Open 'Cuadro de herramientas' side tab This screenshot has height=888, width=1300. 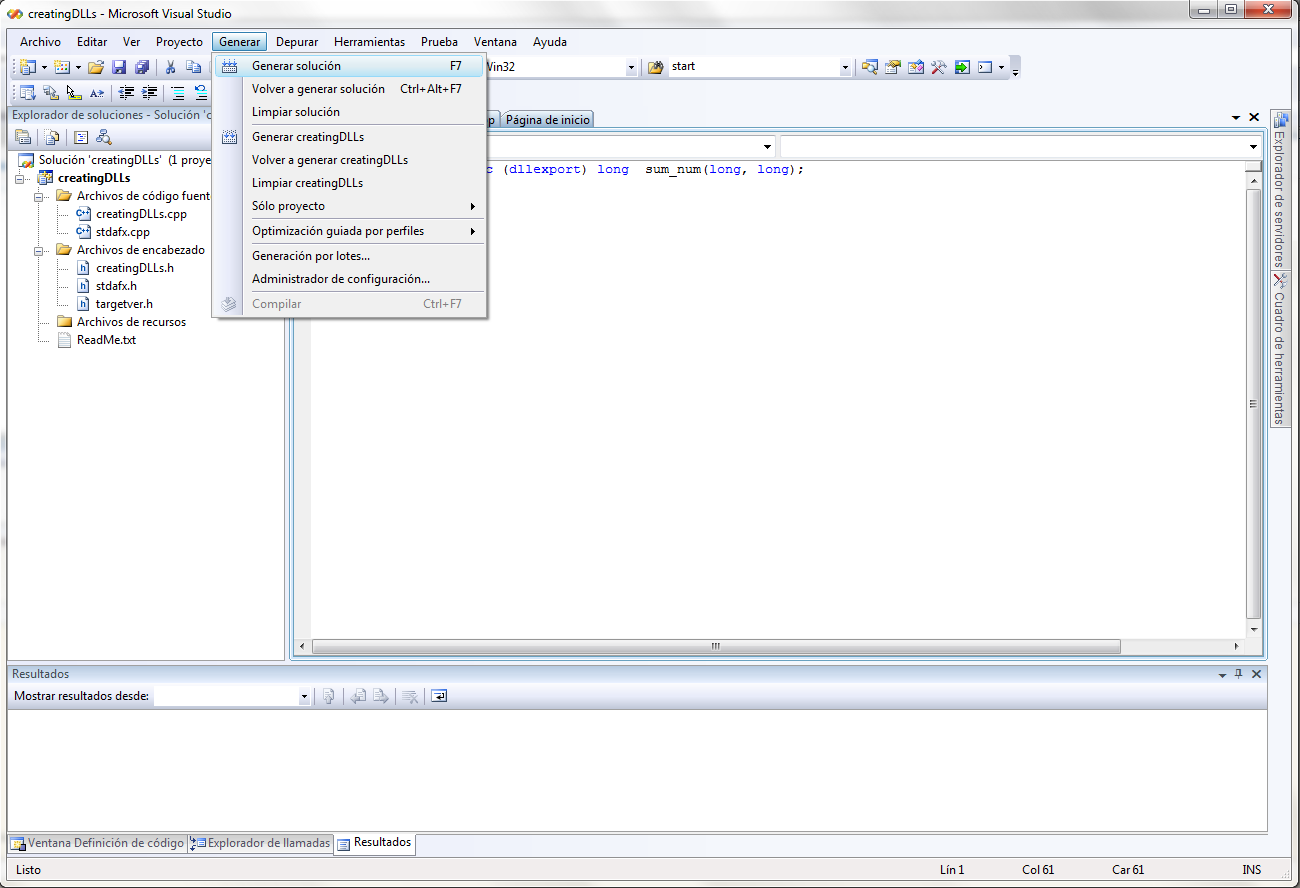(1280, 348)
